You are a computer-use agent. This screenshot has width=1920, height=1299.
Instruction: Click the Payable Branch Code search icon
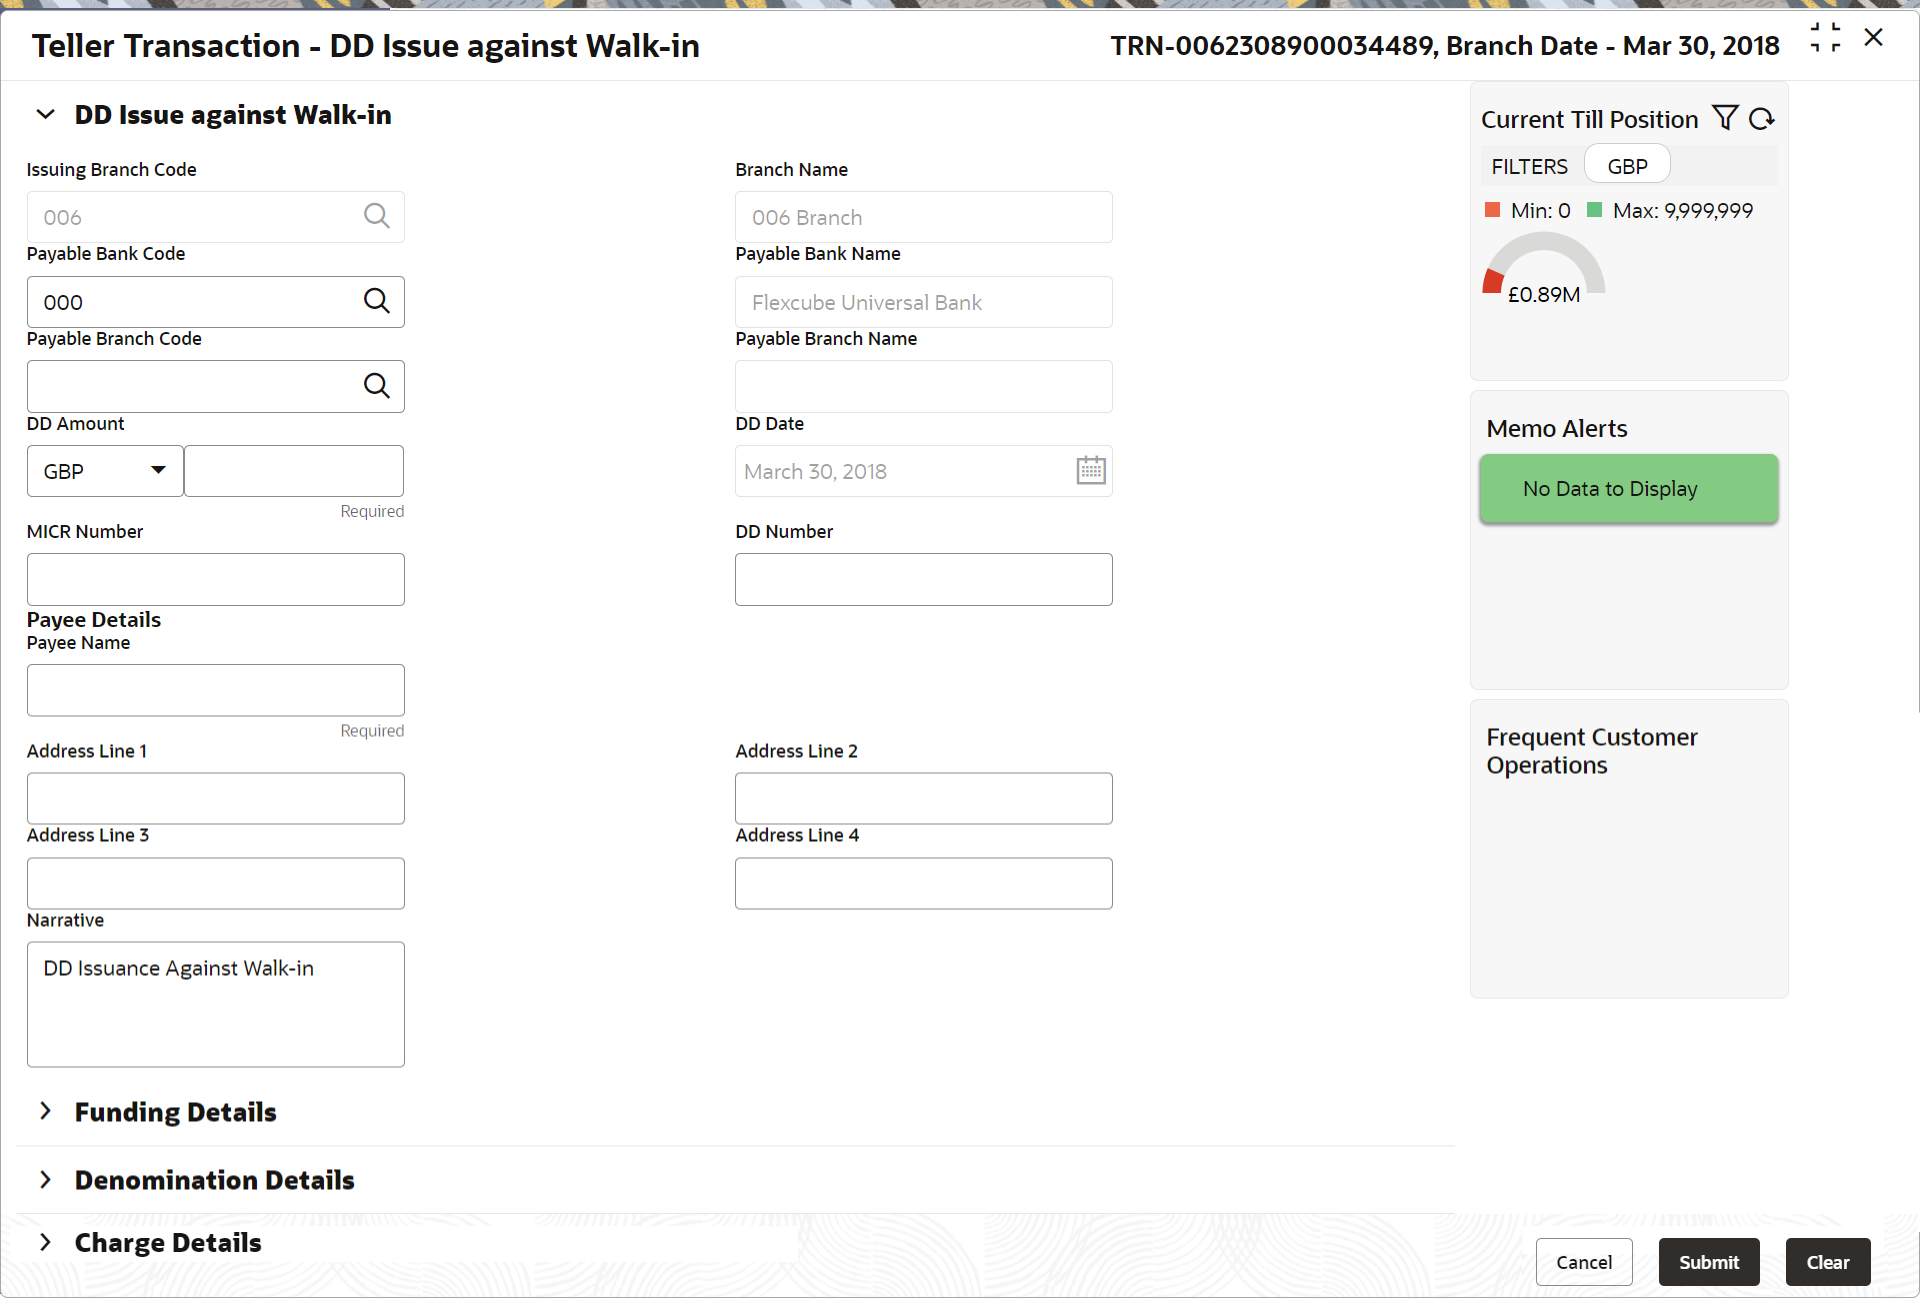pos(376,386)
